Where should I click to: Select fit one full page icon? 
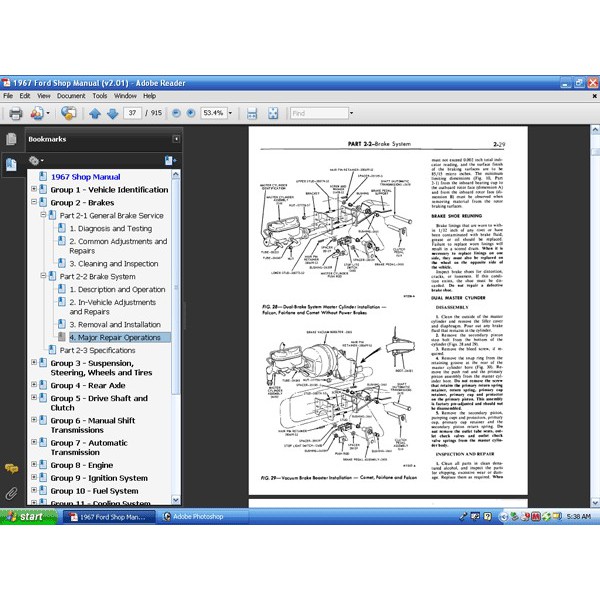273,113
